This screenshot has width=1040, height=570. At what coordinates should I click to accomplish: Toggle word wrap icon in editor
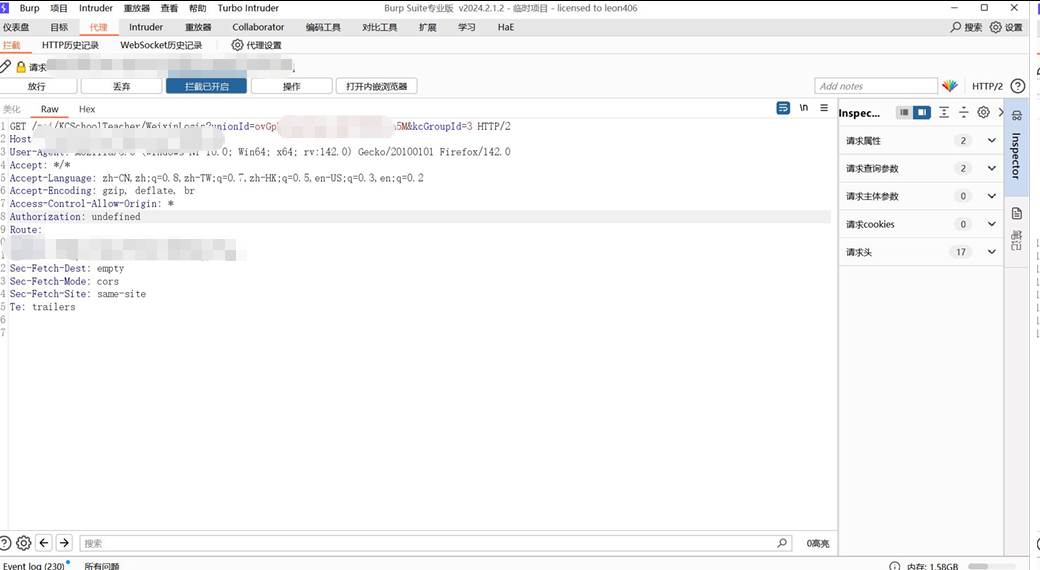pos(783,108)
